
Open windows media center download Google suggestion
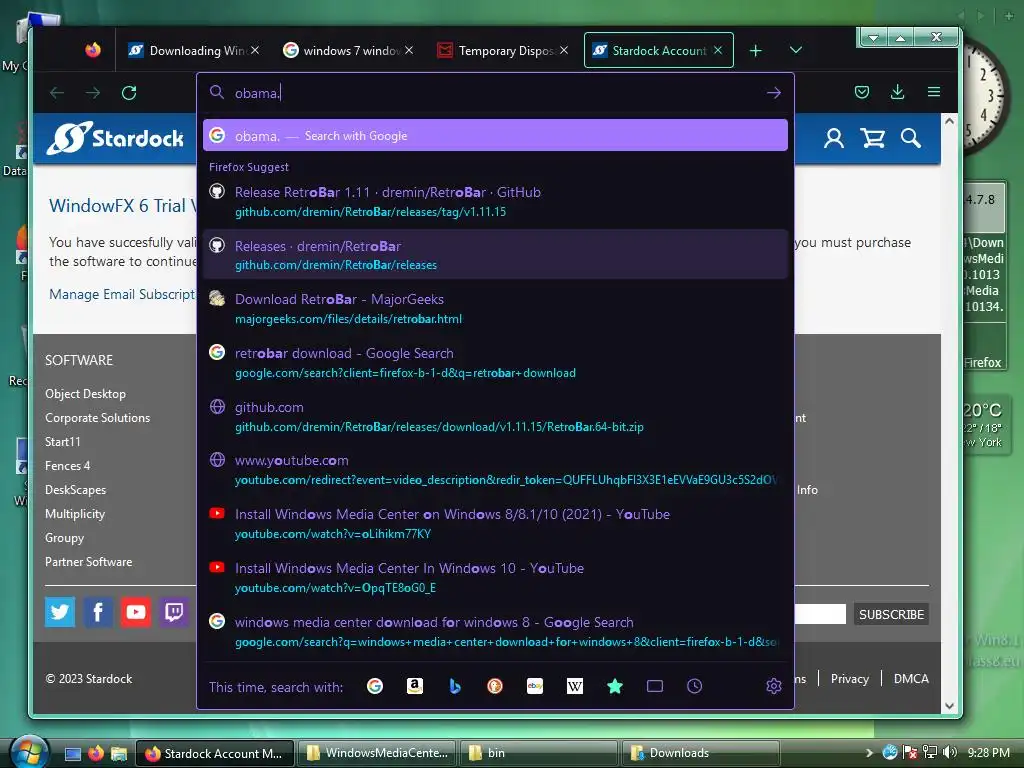point(495,632)
